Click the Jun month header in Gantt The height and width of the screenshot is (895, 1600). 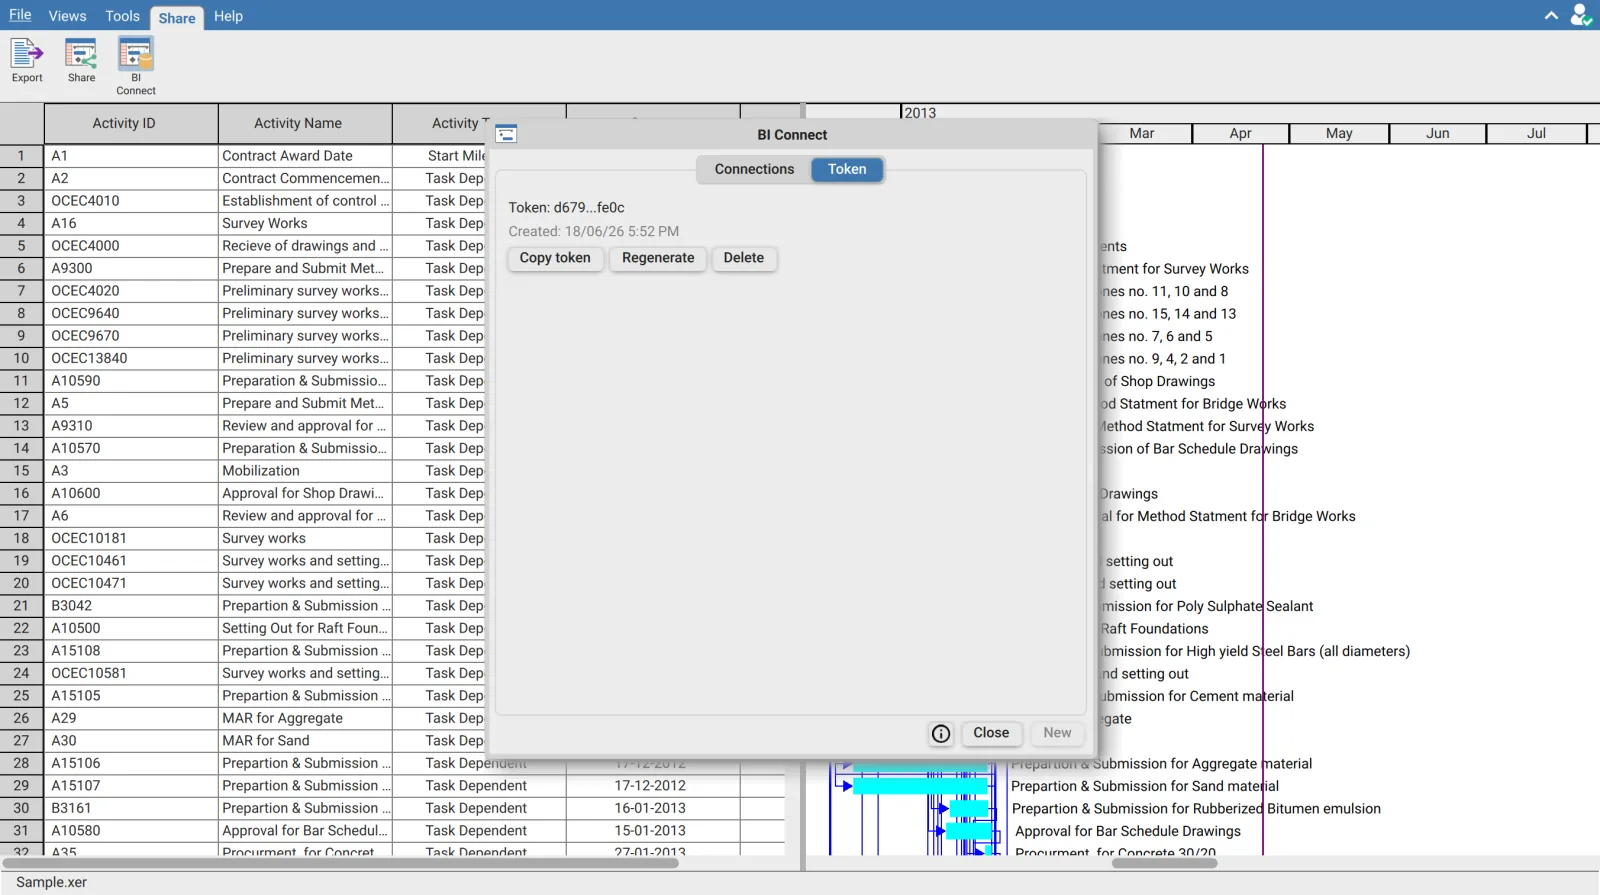click(1437, 133)
